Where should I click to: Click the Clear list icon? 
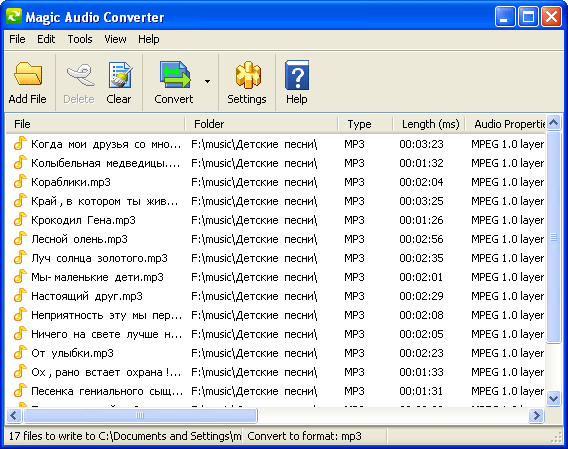pyautogui.click(x=120, y=75)
